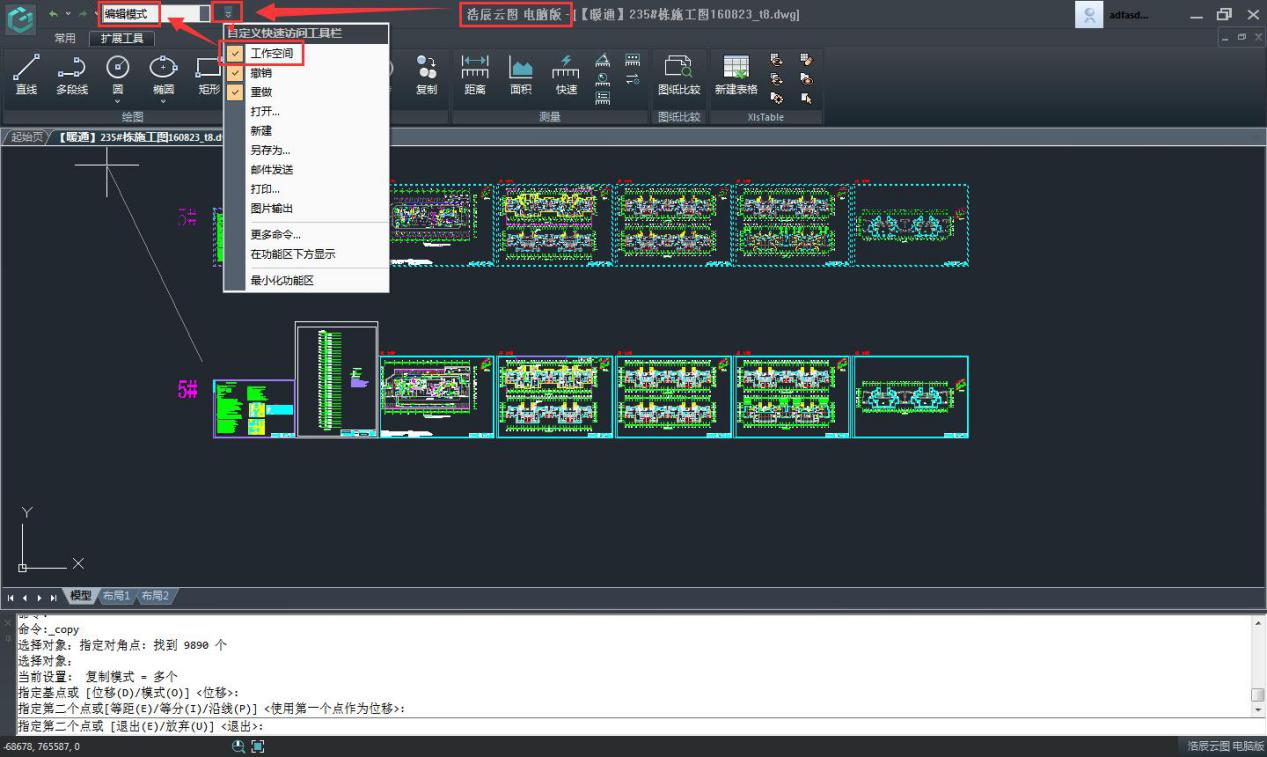Expand the redo history dropdown arrow
1267x757 pixels.
pos(95,14)
